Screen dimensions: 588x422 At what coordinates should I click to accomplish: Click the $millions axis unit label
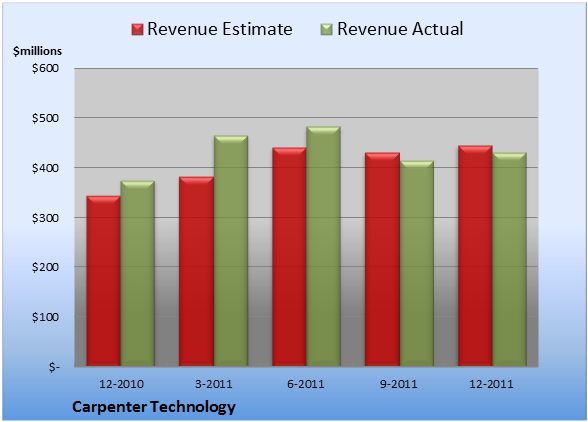(38, 51)
